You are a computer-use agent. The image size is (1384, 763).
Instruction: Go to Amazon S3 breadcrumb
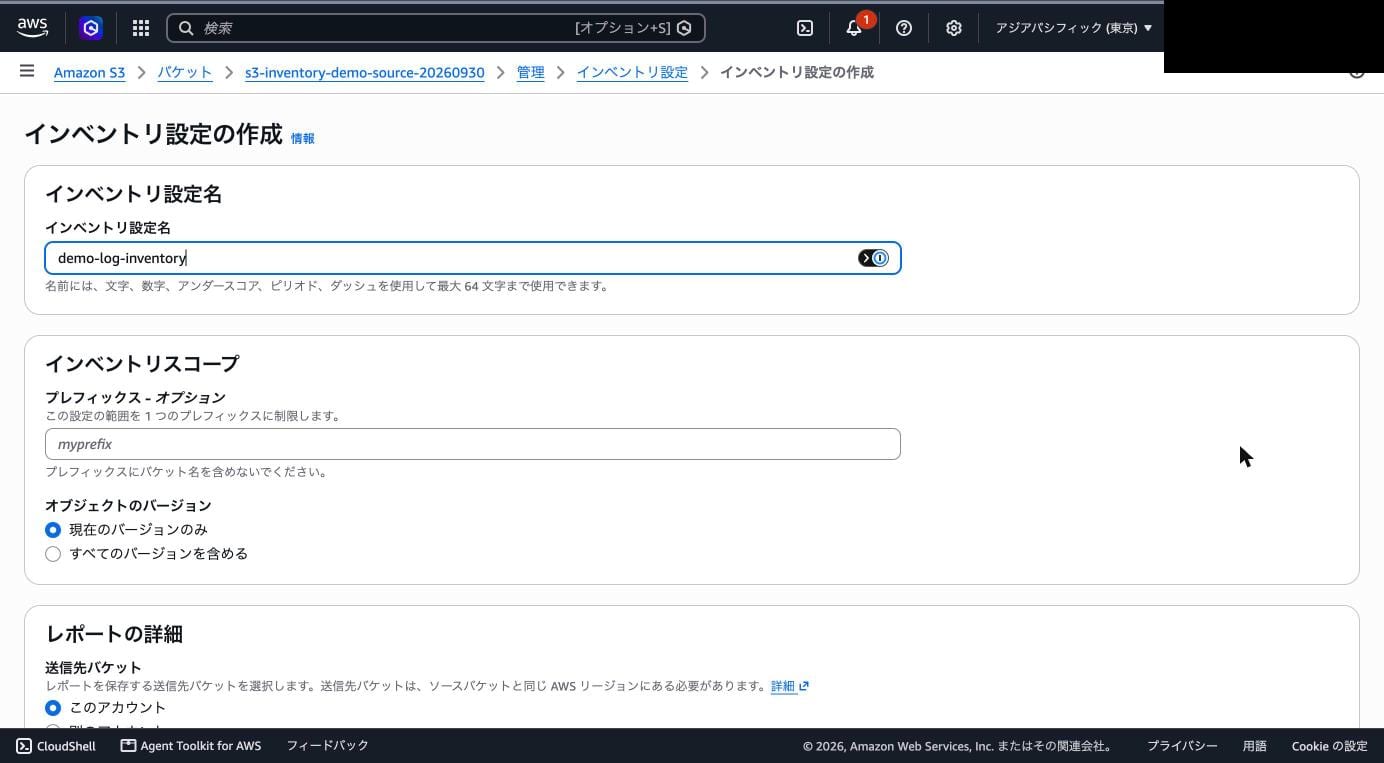(x=90, y=72)
